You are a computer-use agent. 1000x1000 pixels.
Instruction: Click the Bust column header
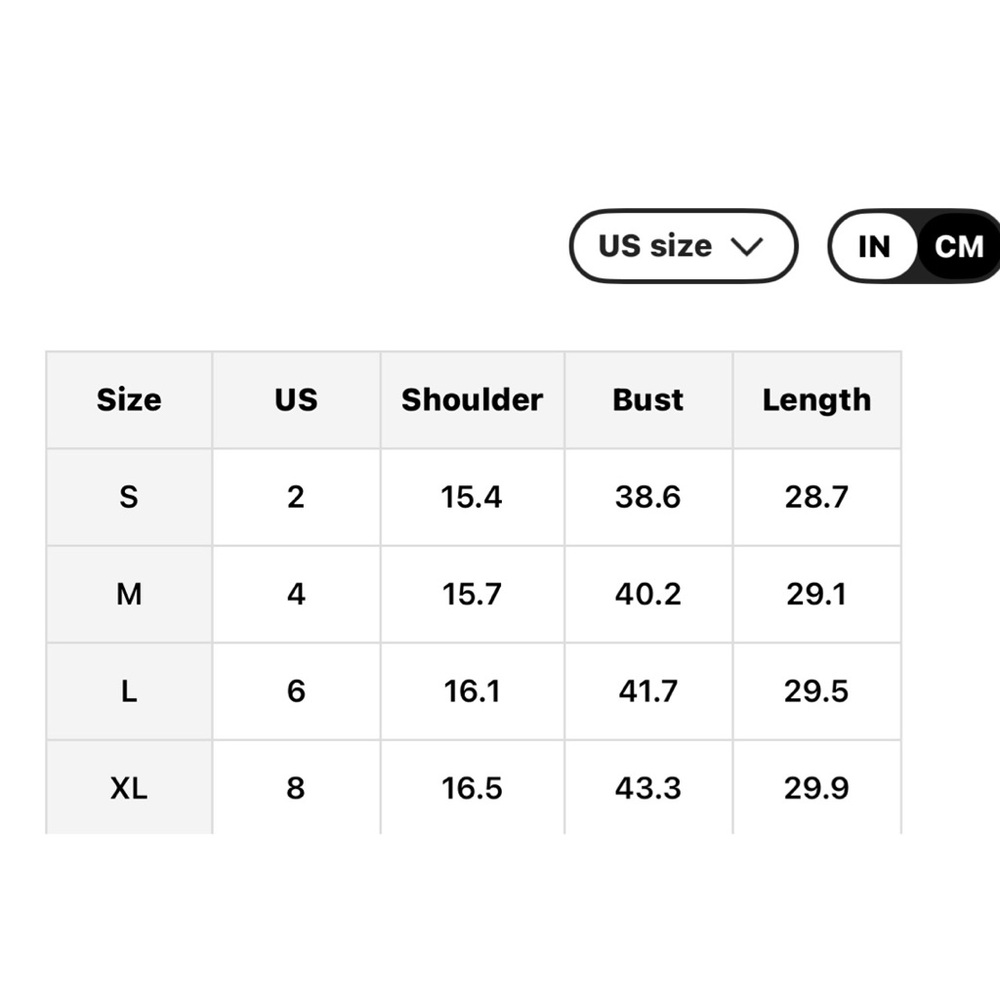648,400
